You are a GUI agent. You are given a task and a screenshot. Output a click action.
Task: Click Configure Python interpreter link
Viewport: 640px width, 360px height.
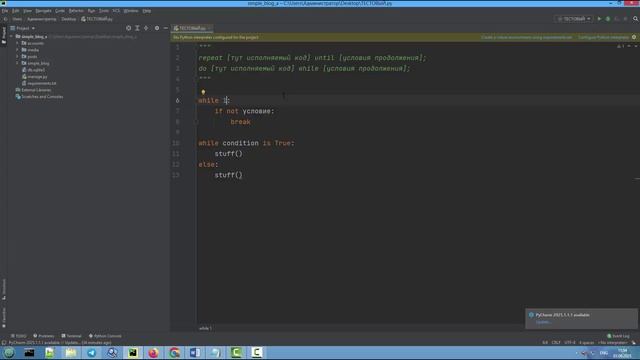603,37
